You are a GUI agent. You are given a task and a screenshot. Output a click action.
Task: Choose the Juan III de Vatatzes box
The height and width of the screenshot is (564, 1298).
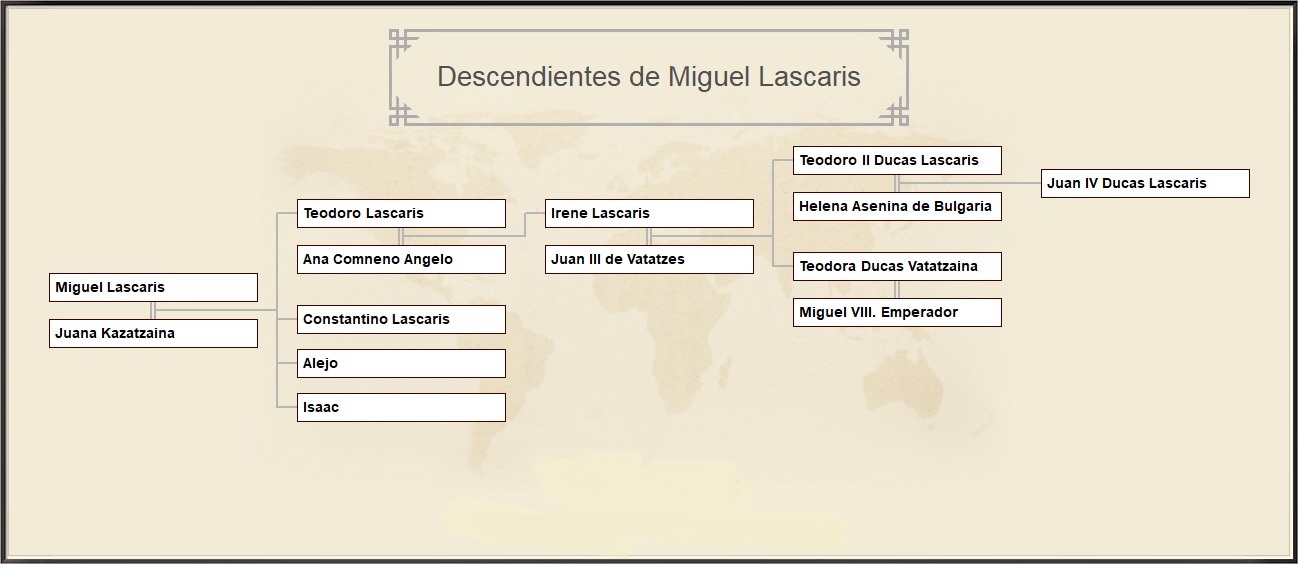click(x=649, y=259)
